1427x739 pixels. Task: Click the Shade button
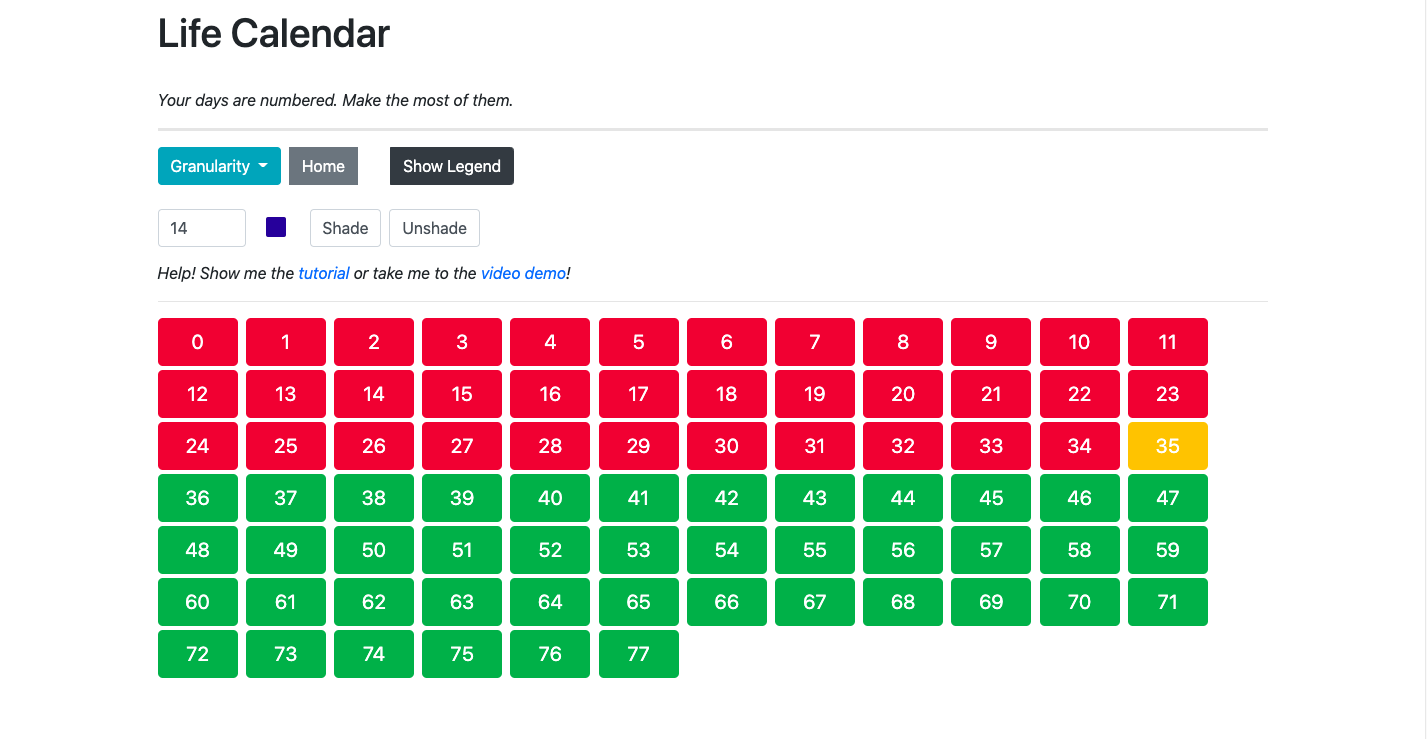click(x=345, y=228)
